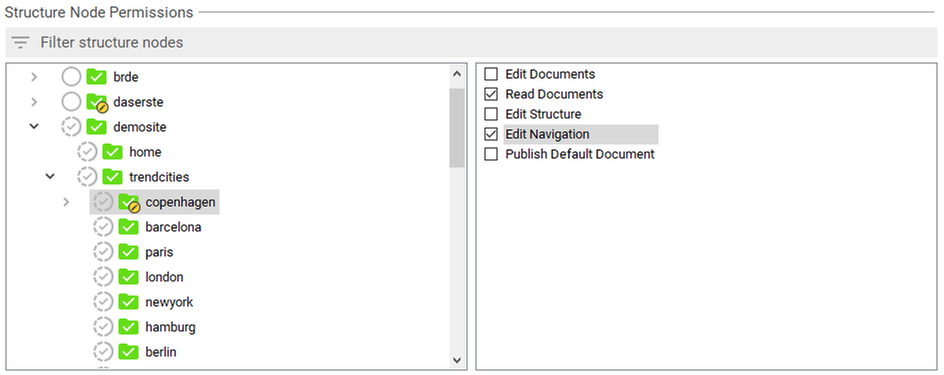Image resolution: width=944 pixels, height=375 pixels.
Task: Select the daserste node label
Action: pyautogui.click(x=138, y=102)
